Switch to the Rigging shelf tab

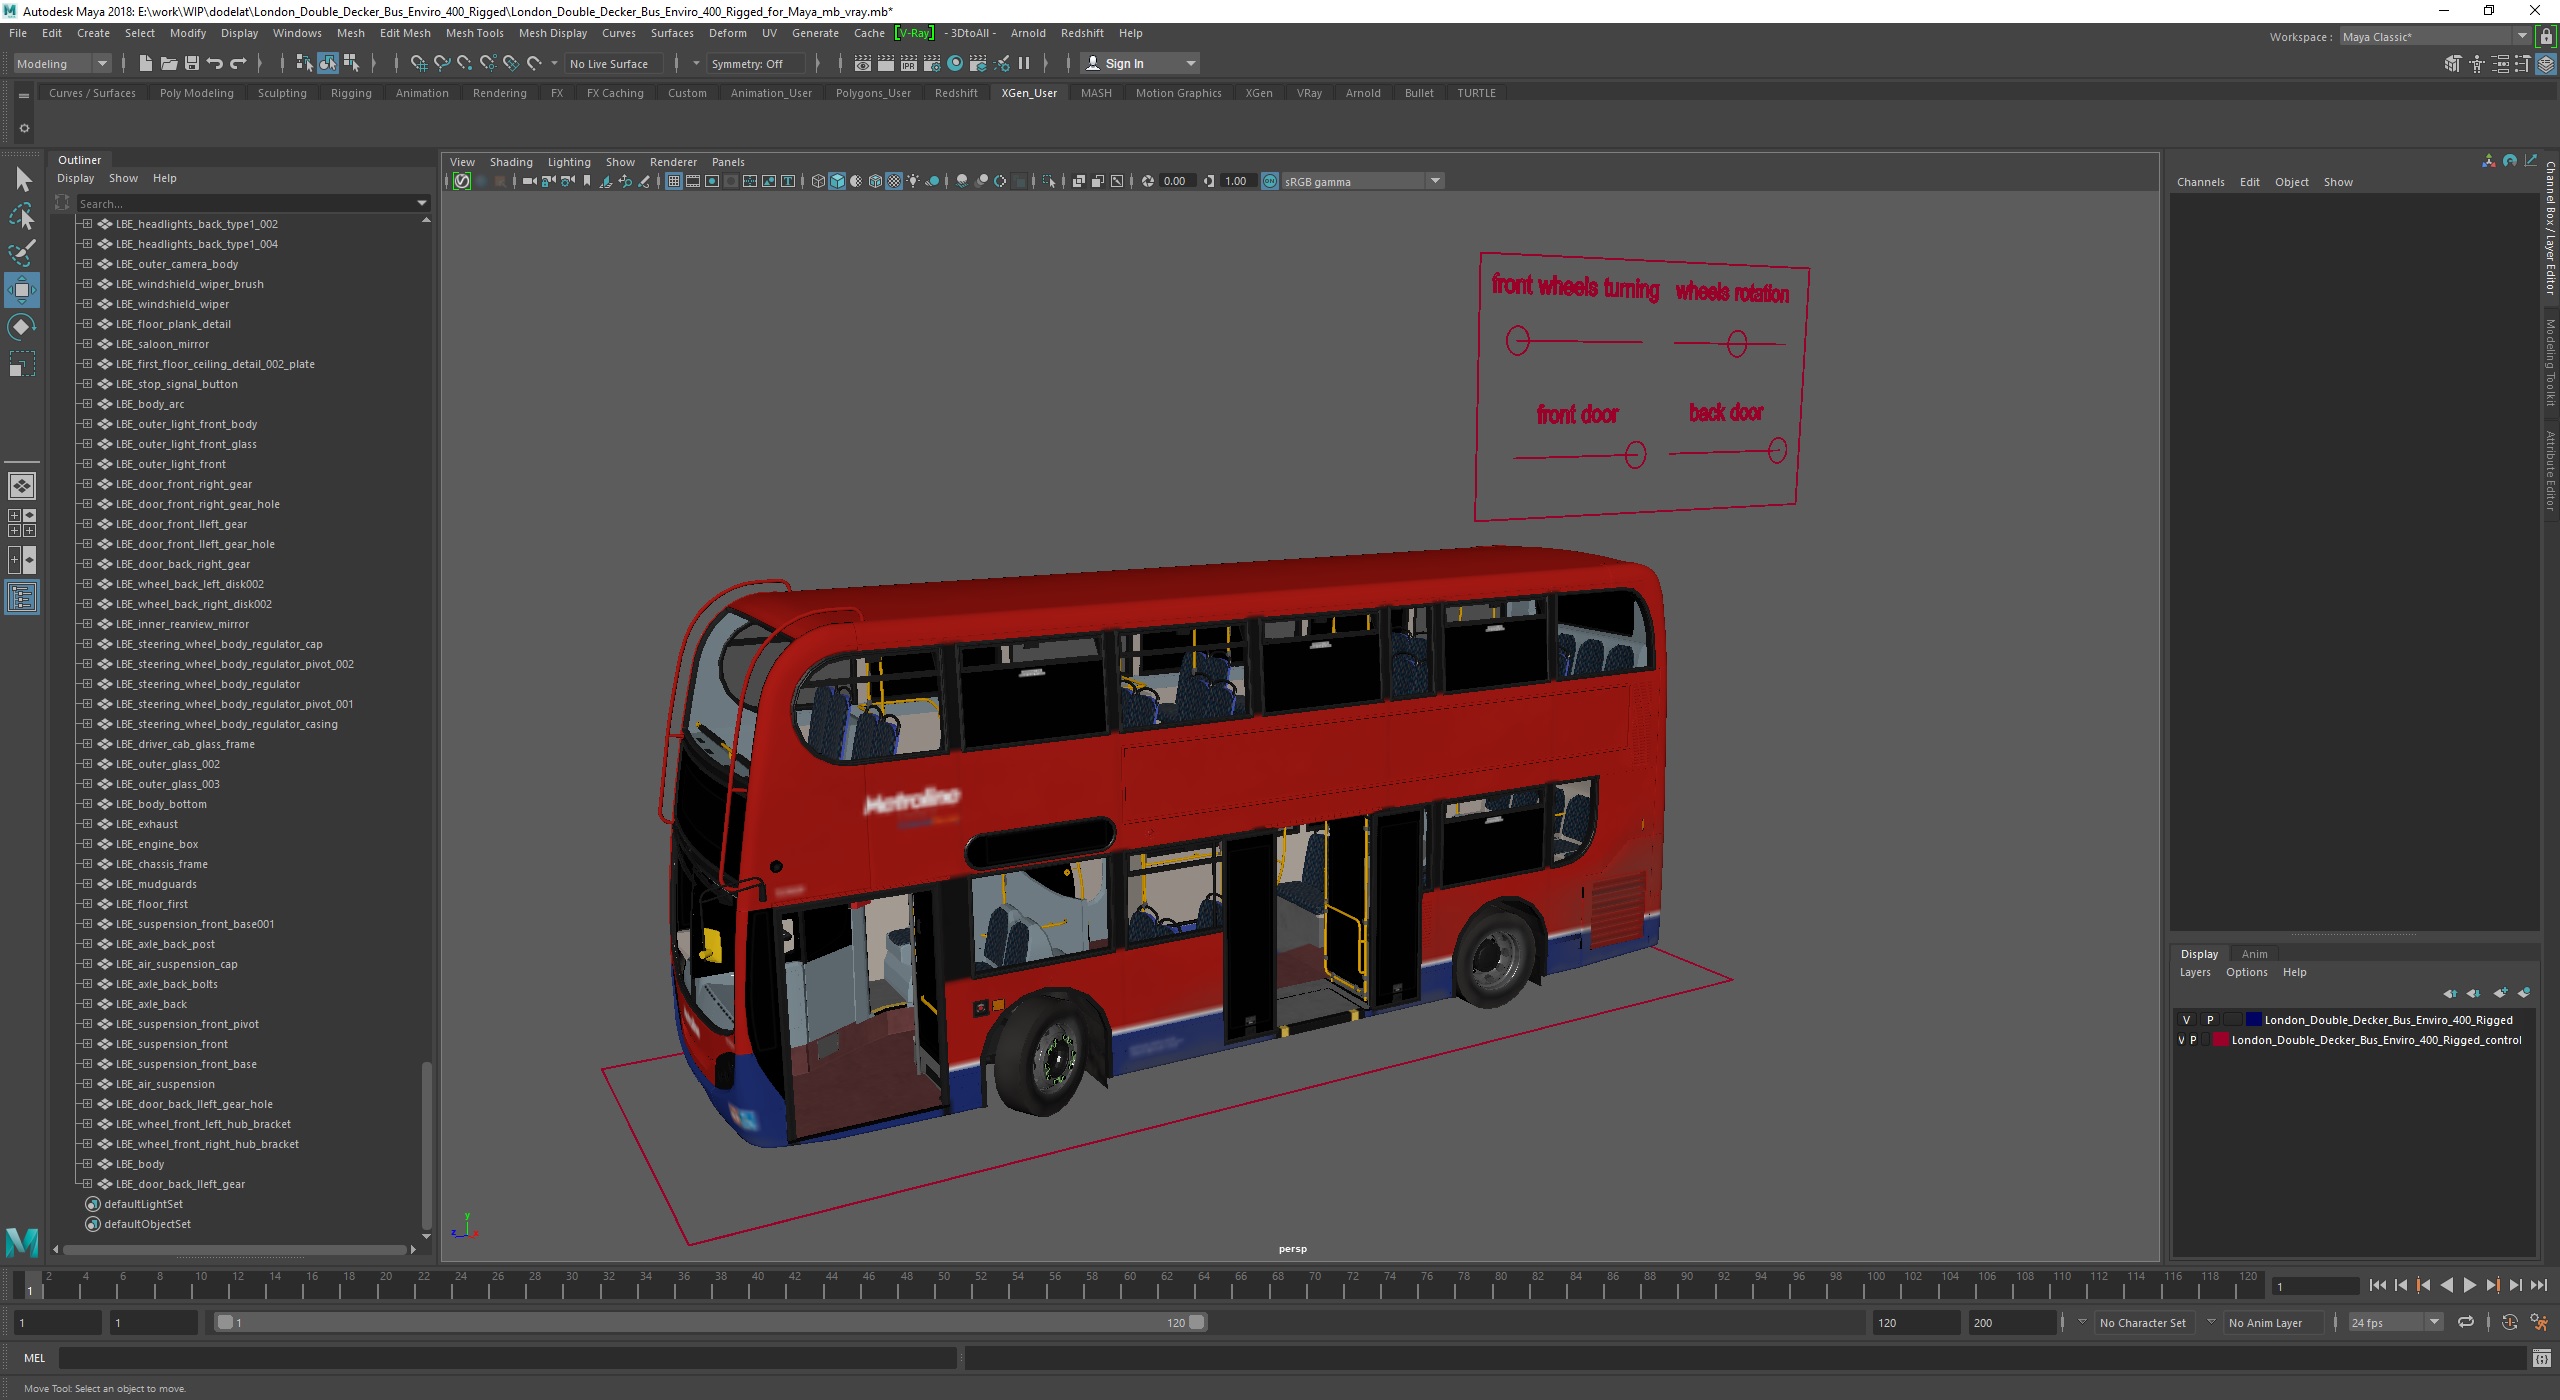click(351, 93)
